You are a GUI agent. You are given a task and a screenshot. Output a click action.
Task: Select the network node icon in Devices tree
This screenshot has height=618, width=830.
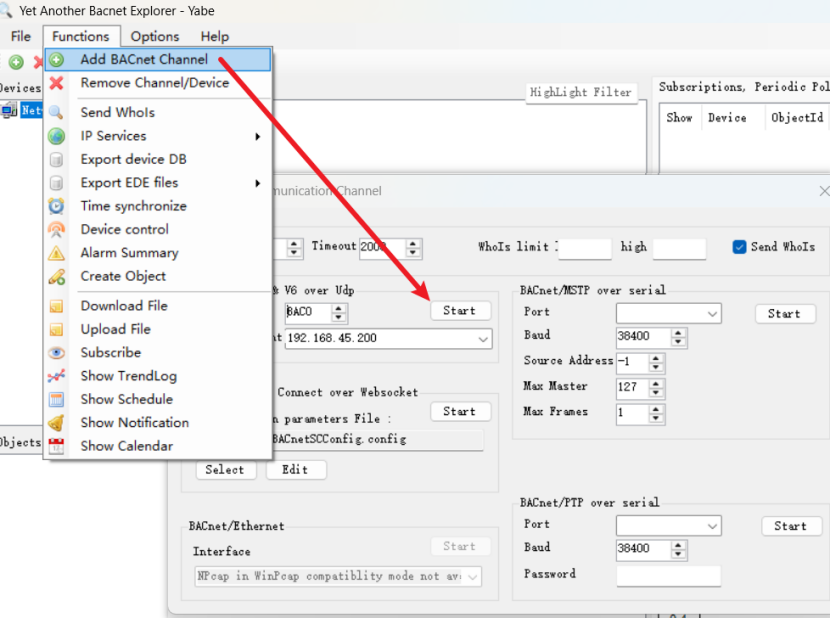click(9, 111)
